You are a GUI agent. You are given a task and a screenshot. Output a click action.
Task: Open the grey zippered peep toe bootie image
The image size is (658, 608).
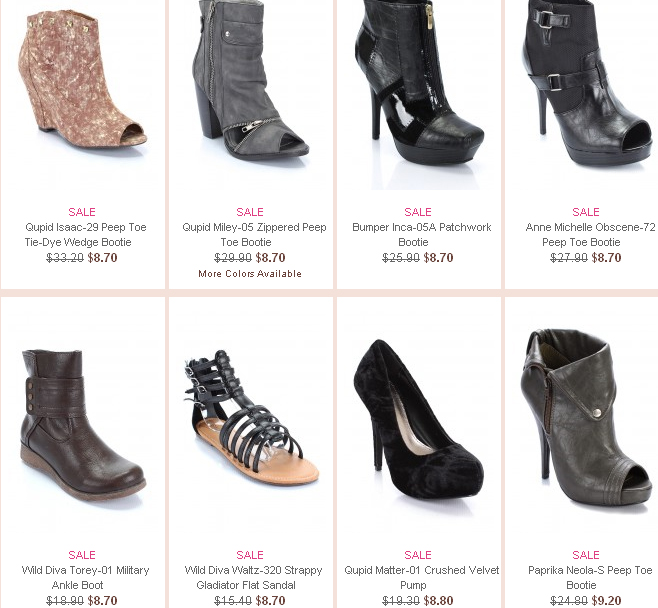pyautogui.click(x=251, y=80)
